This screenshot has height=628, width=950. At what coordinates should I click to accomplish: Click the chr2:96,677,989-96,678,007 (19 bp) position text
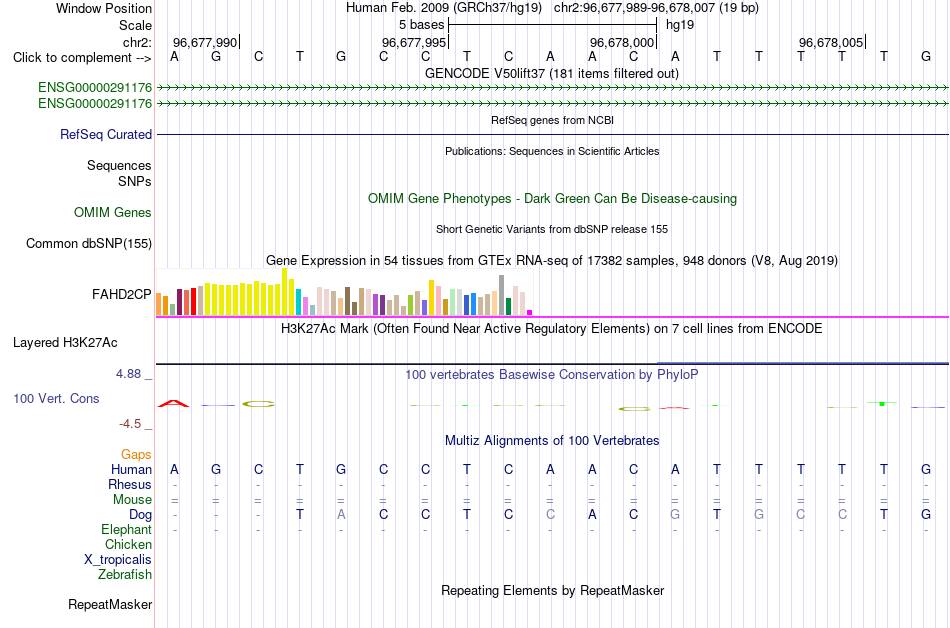coord(656,8)
